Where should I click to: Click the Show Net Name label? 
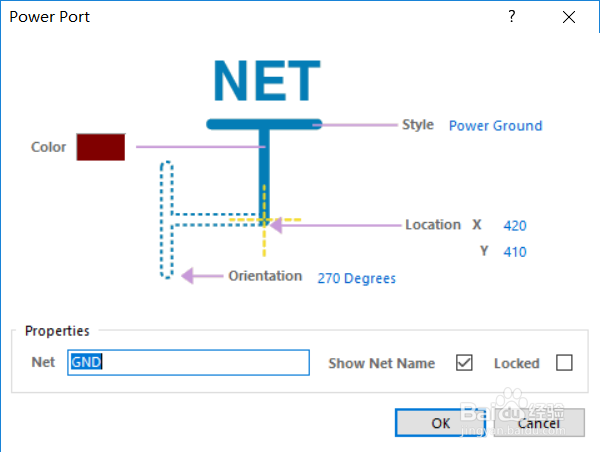[382, 363]
